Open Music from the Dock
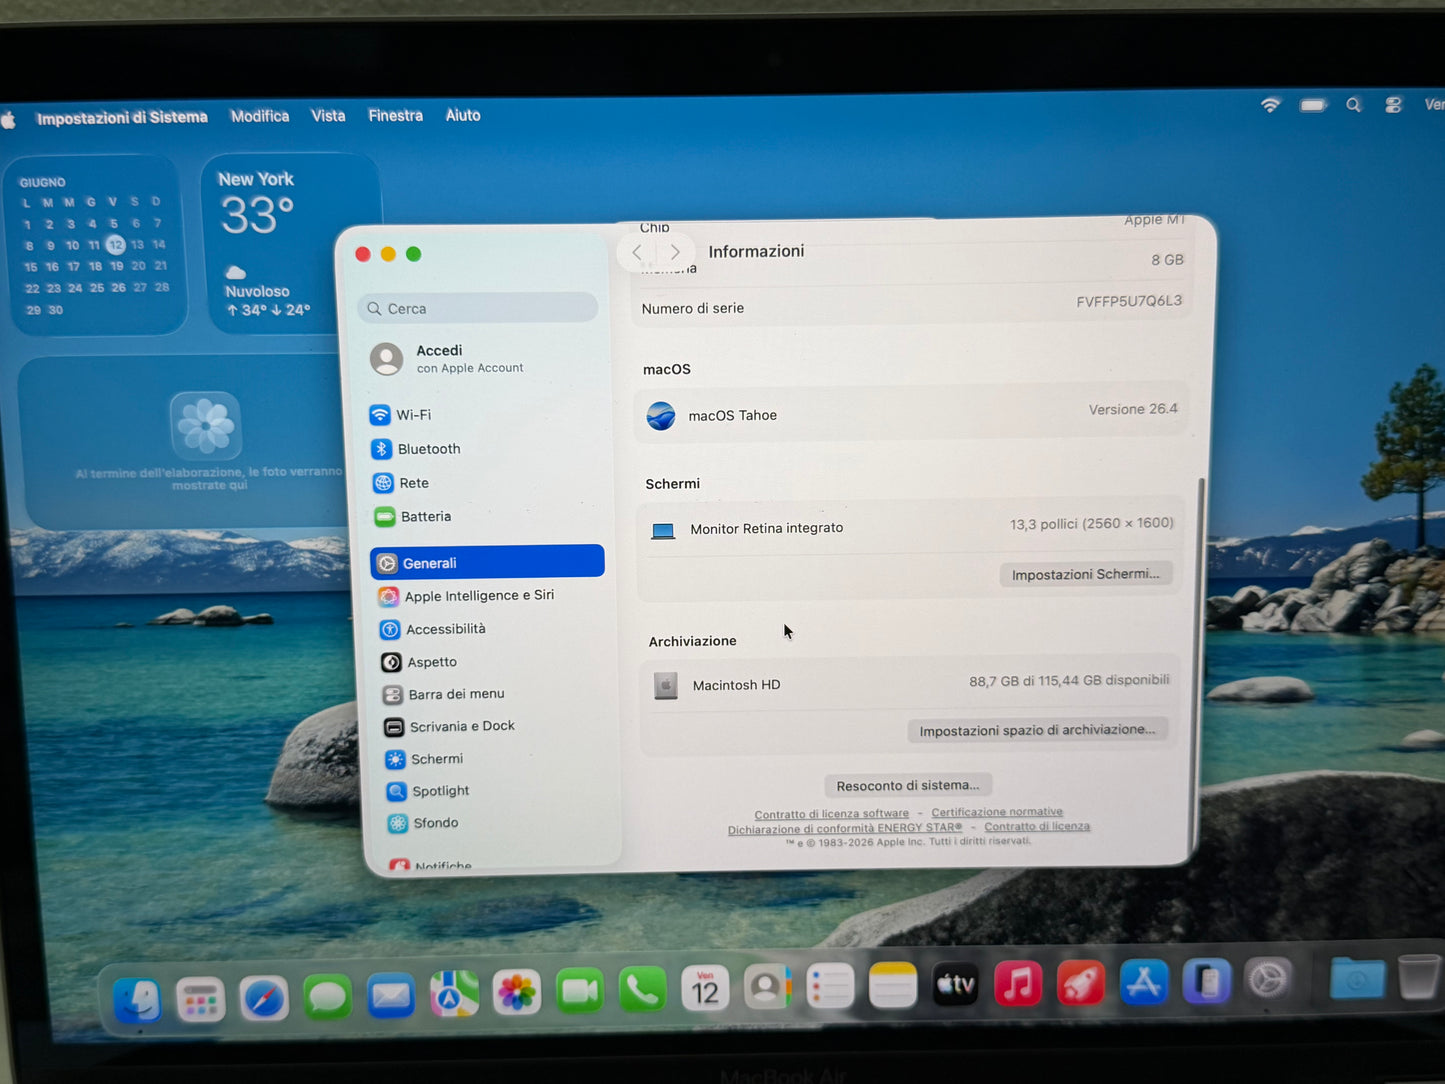Viewport: 1445px width, 1084px height. tap(1018, 983)
